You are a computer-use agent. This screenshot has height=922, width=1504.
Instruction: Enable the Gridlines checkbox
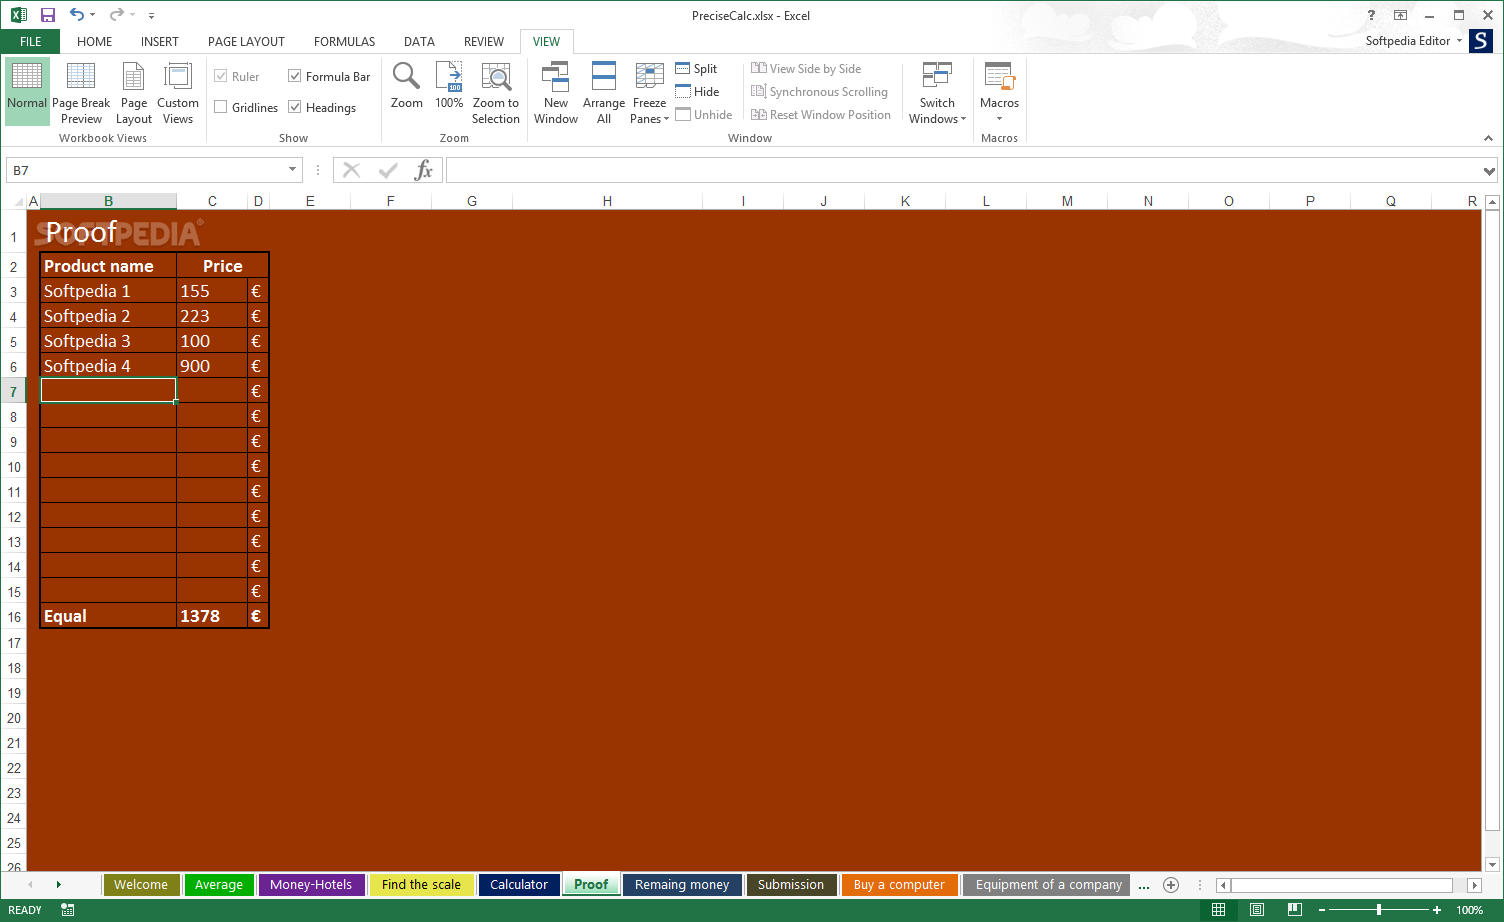click(221, 107)
